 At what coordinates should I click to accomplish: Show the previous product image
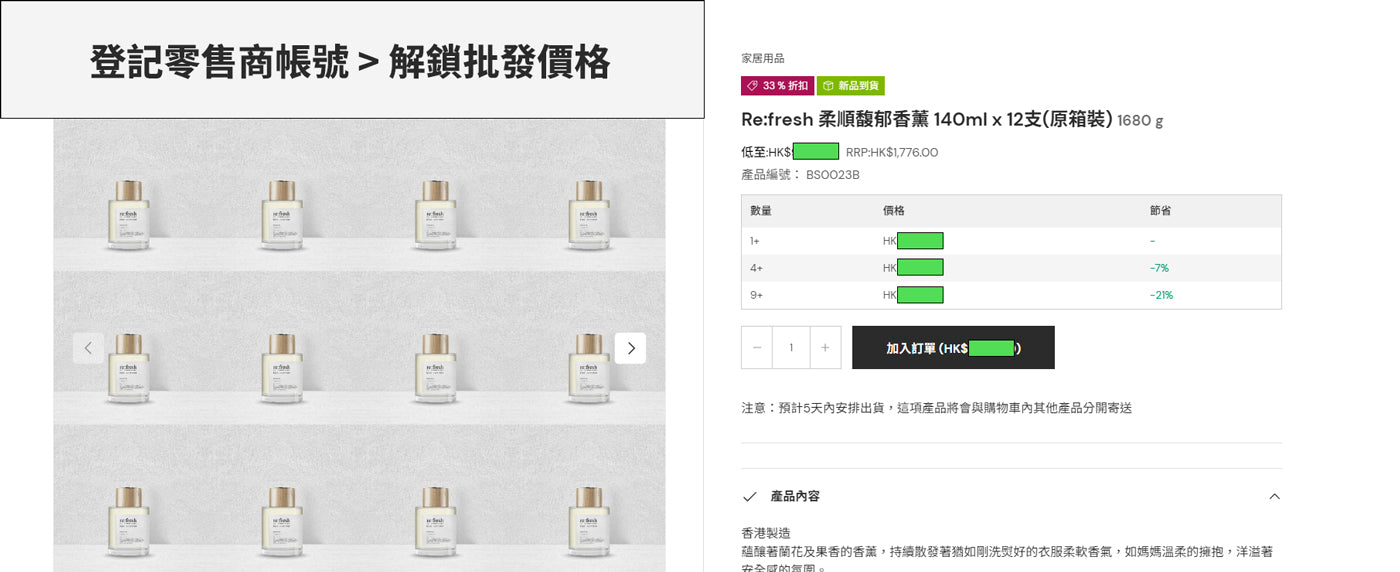(x=88, y=348)
